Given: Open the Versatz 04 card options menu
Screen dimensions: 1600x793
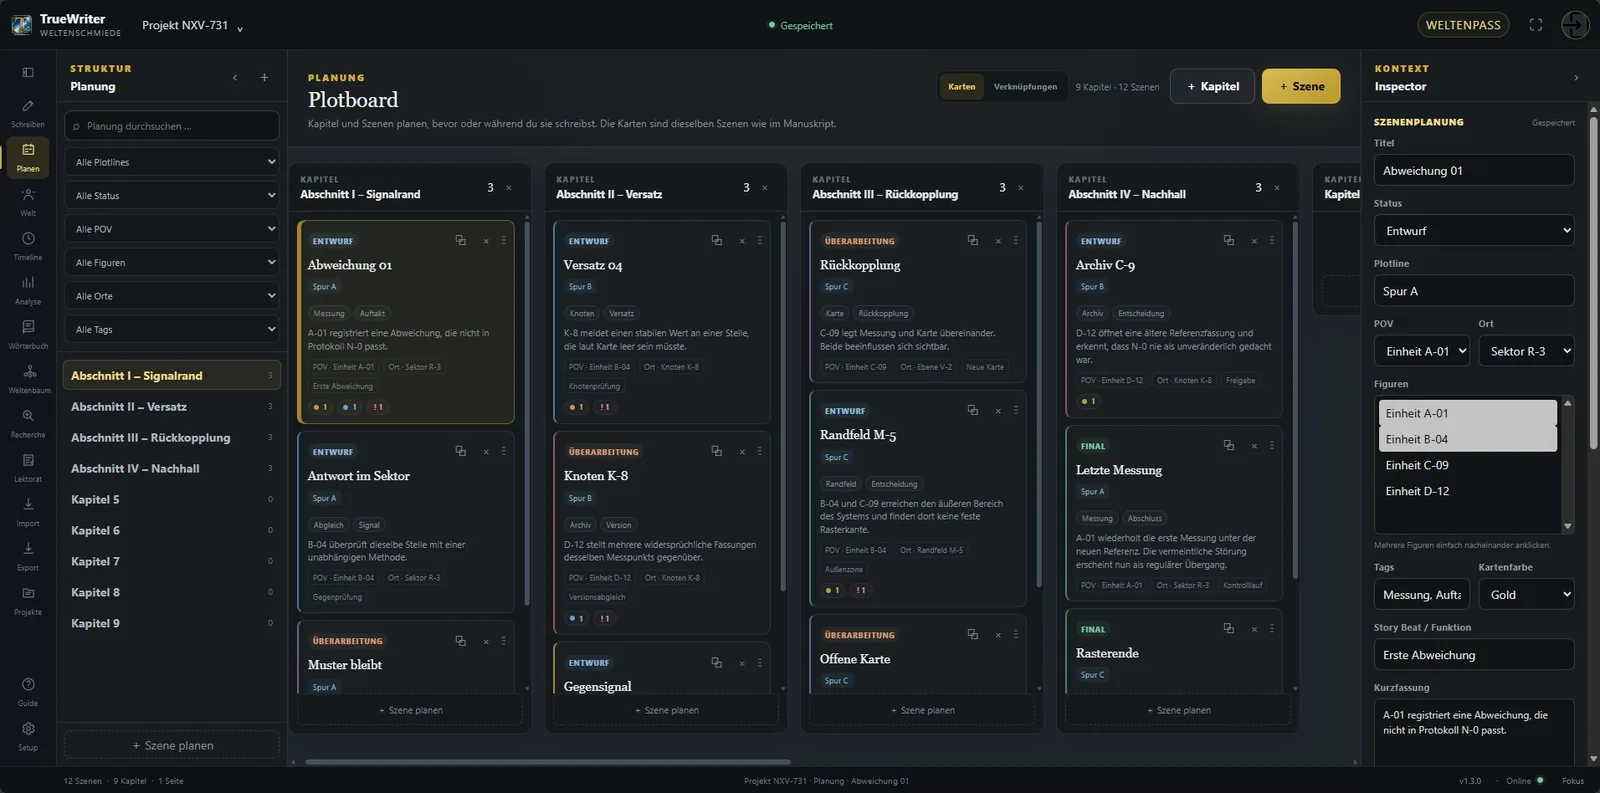Looking at the screenshot, I should (760, 240).
